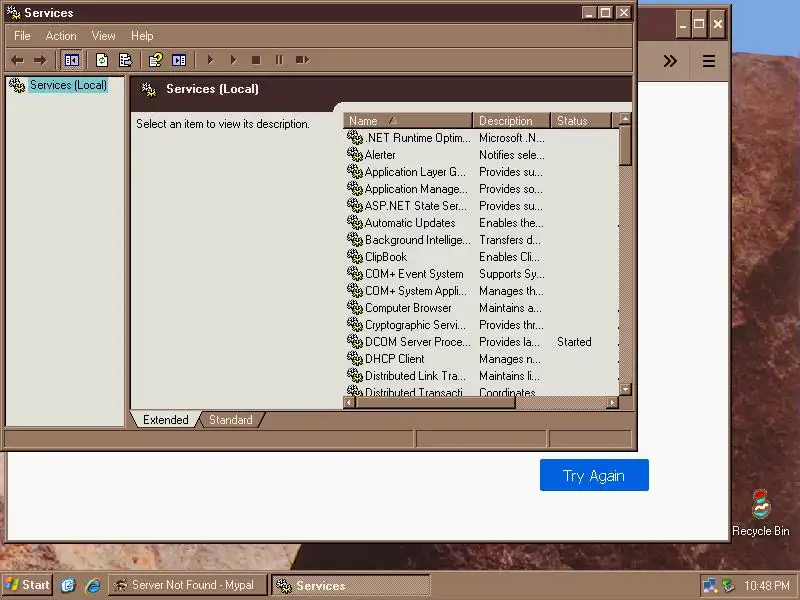Select the COM+ Event System service
Image resolution: width=800 pixels, height=600 pixels.
click(481, 274)
